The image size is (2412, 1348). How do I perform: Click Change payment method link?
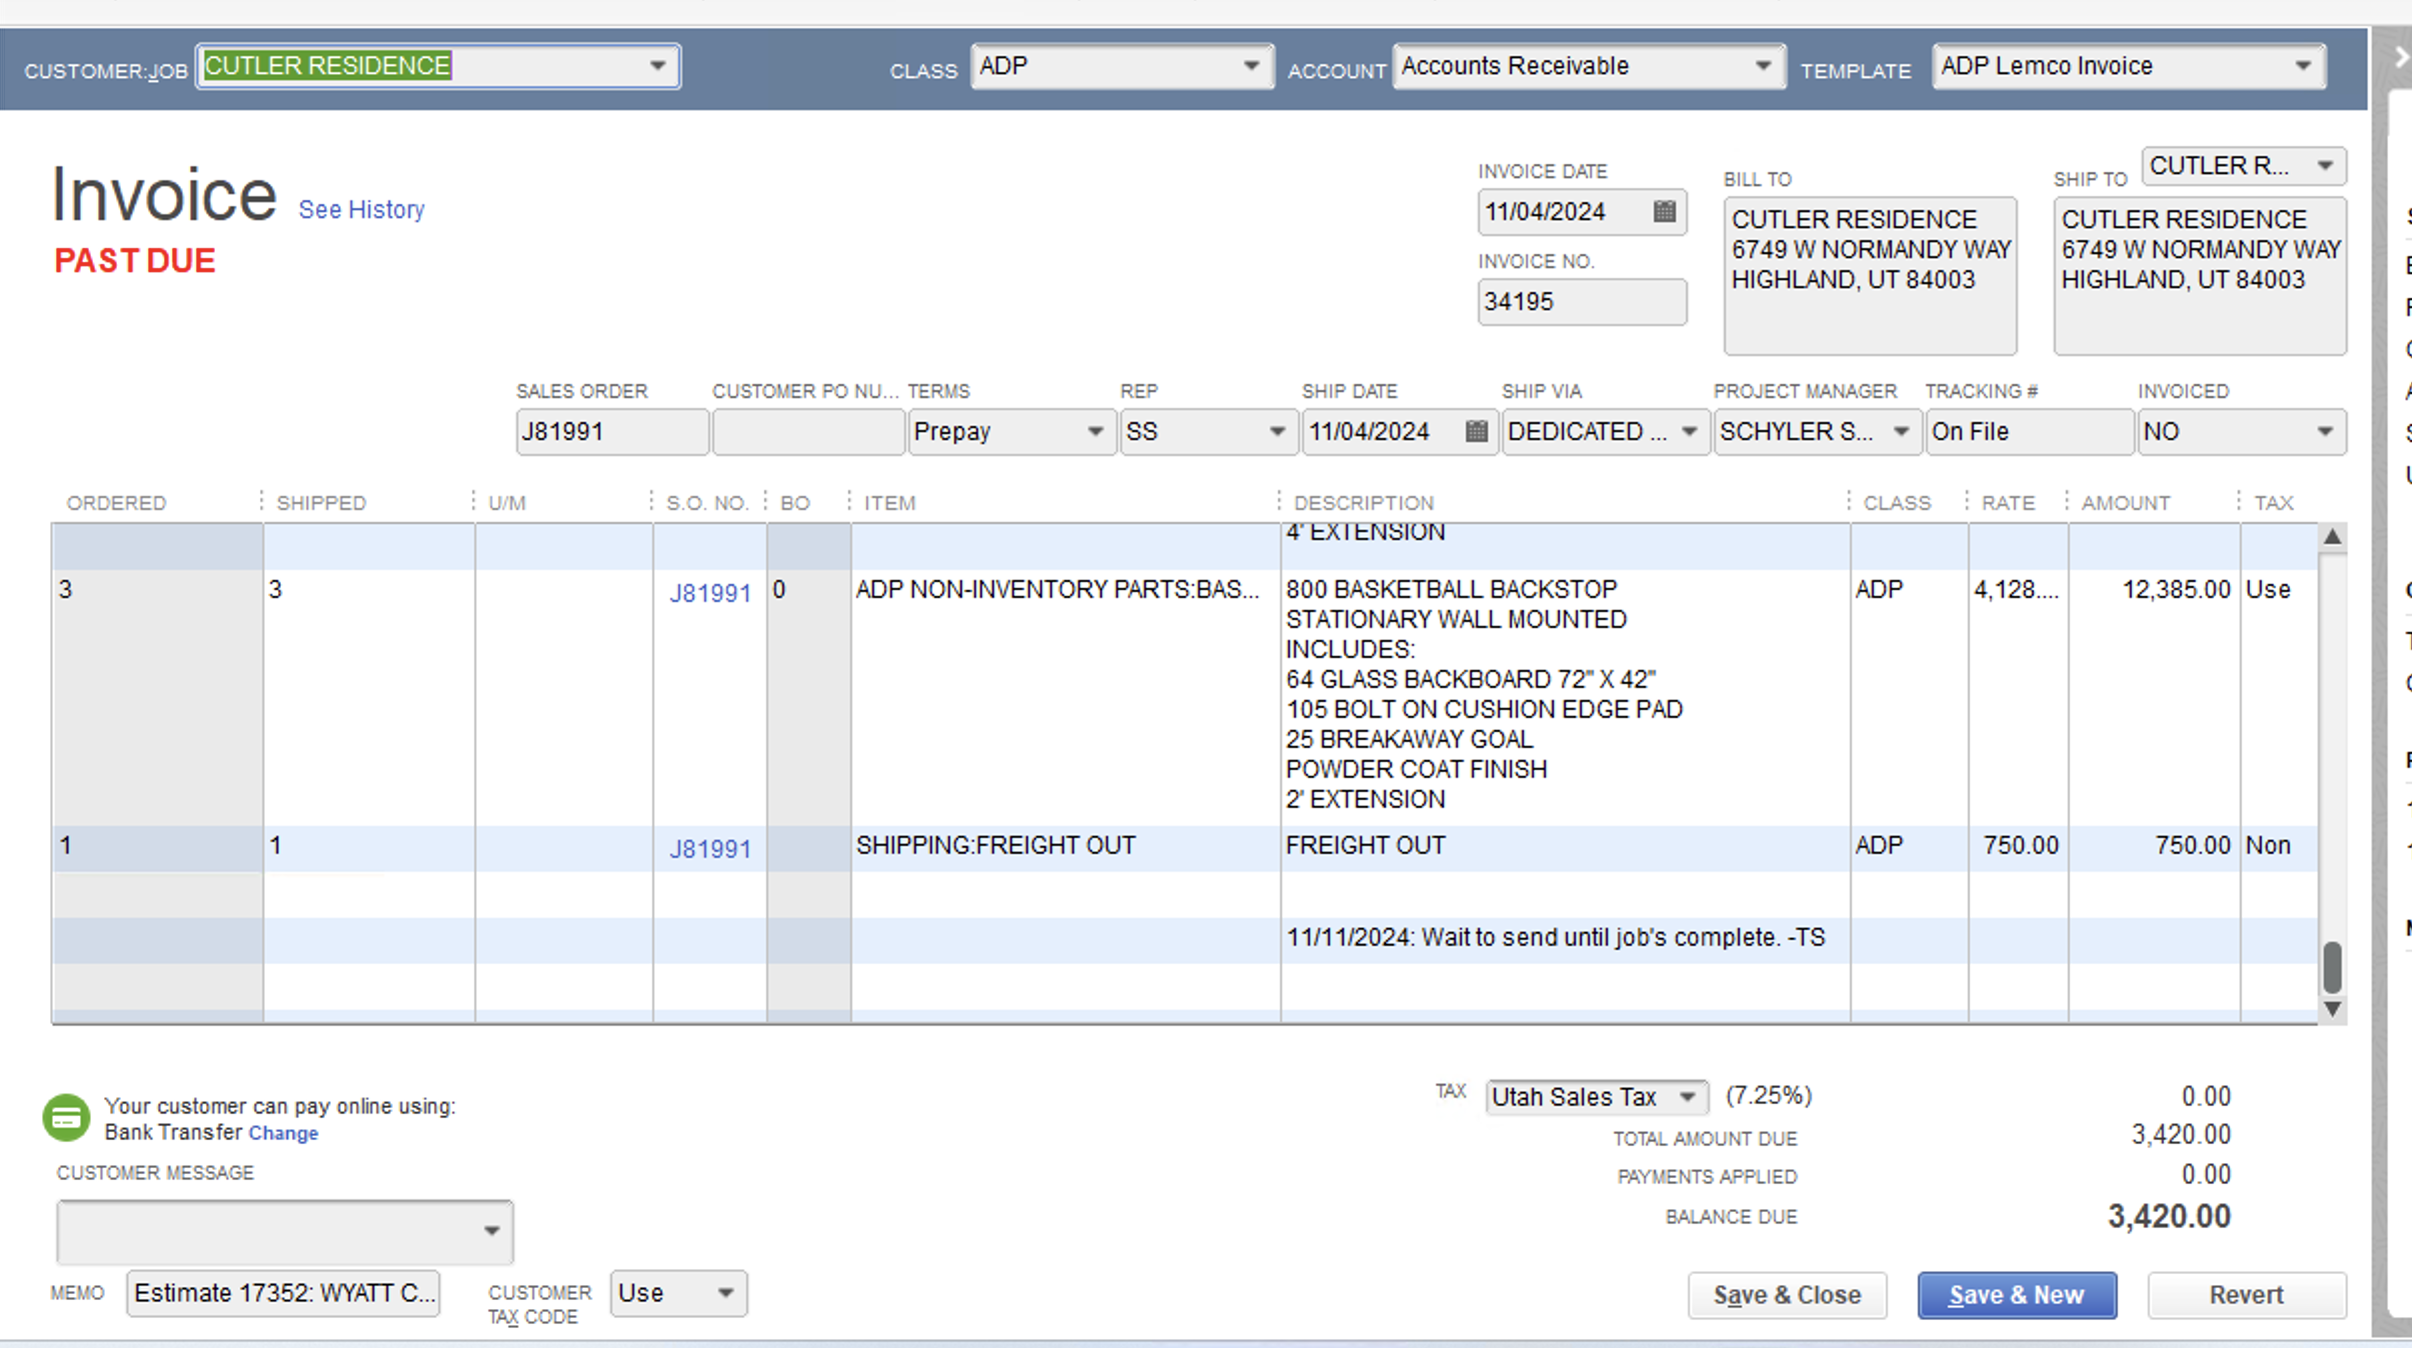(x=283, y=1133)
